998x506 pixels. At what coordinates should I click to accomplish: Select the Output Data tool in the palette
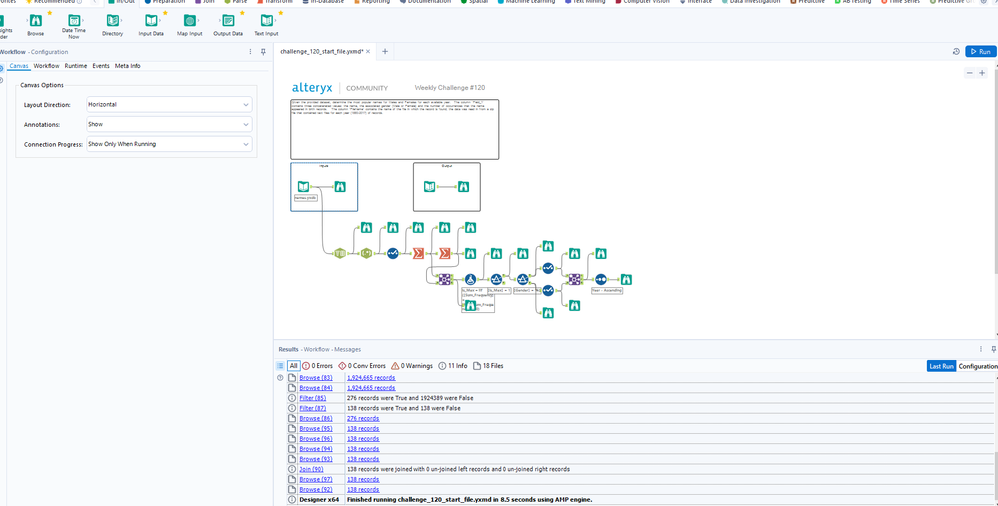(x=228, y=24)
